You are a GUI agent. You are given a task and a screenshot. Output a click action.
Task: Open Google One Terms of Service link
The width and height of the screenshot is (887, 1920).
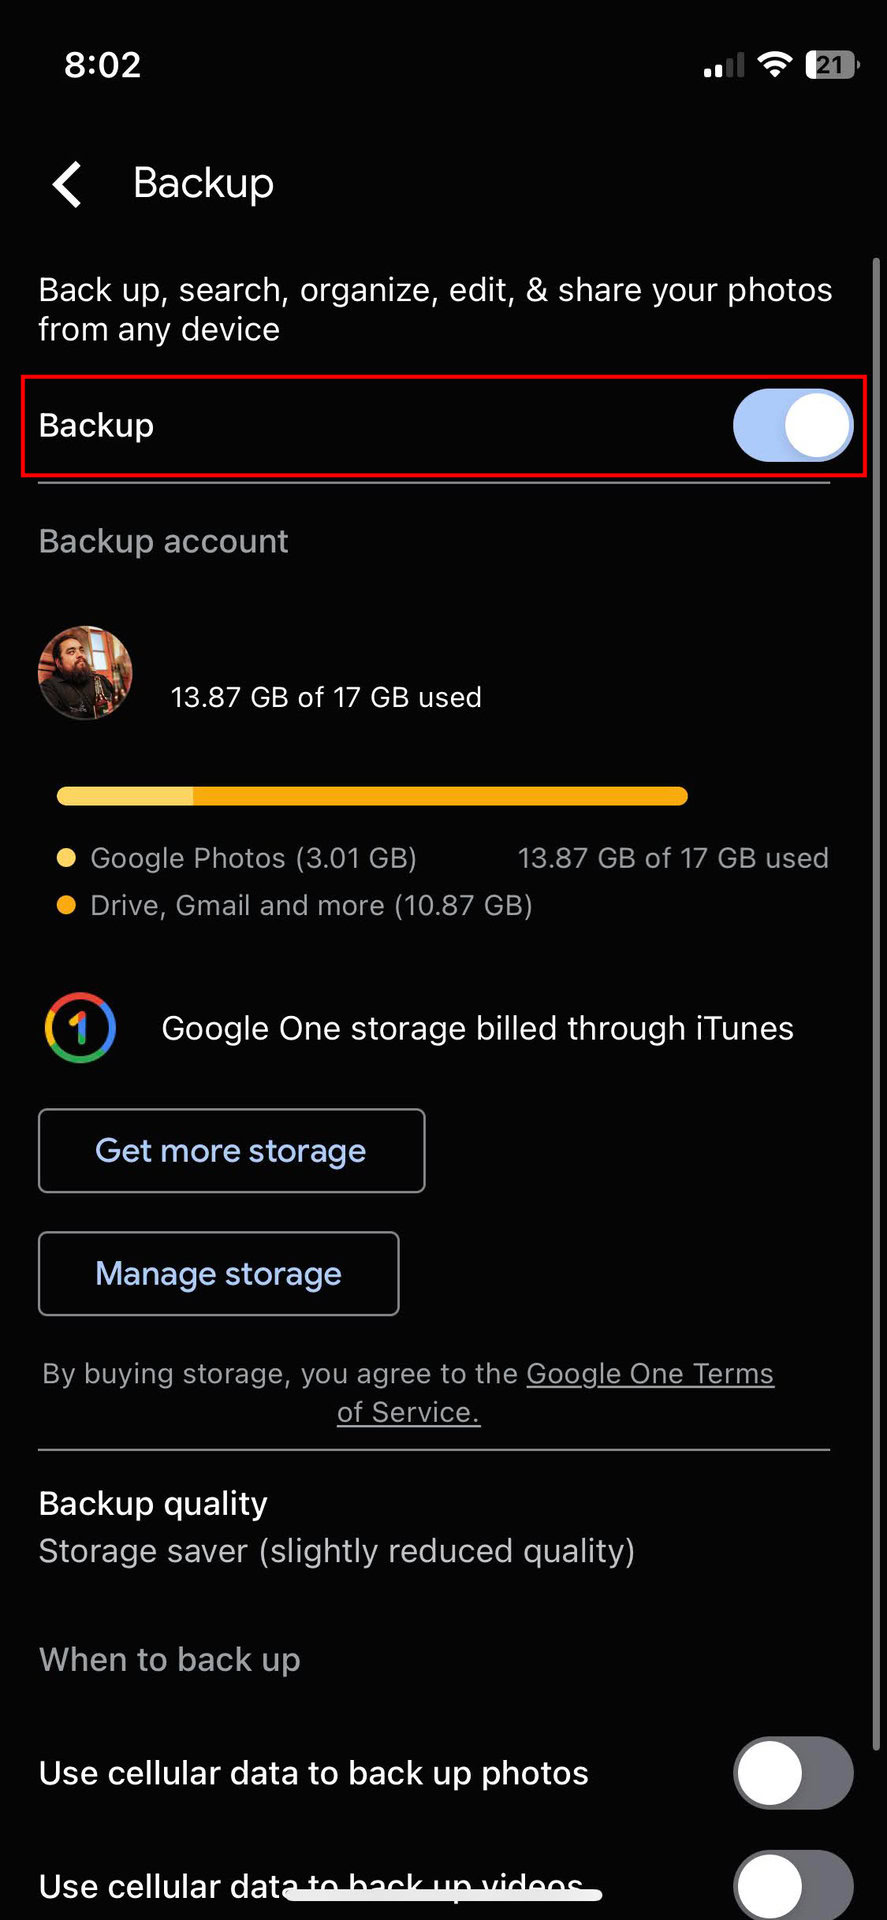click(650, 1374)
